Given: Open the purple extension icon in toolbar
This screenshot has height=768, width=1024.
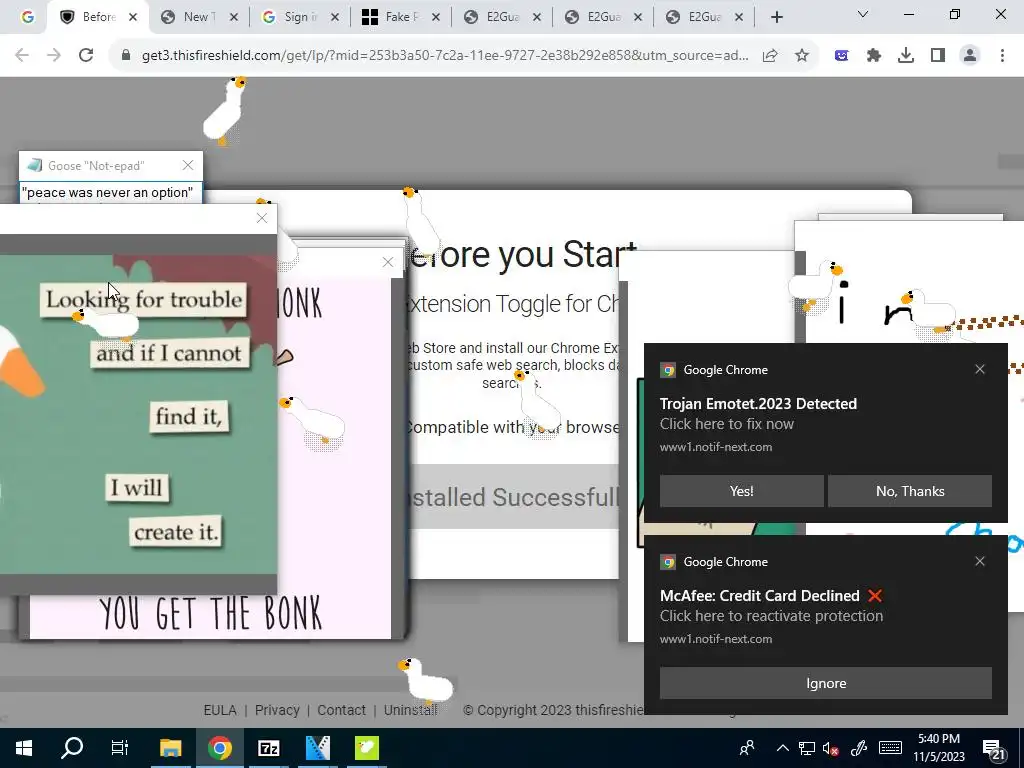Looking at the screenshot, I should 842,56.
